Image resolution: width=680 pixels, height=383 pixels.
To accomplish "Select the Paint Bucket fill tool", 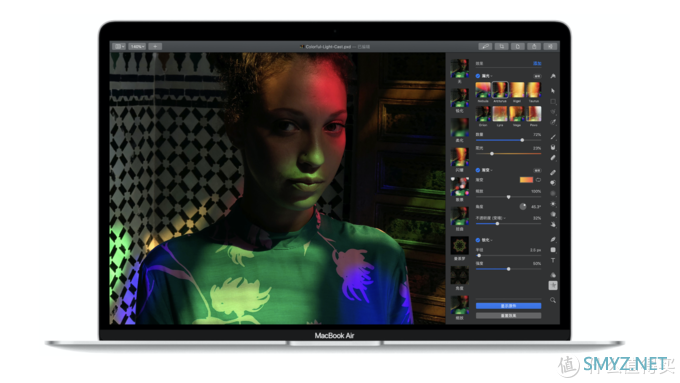I will click(553, 147).
